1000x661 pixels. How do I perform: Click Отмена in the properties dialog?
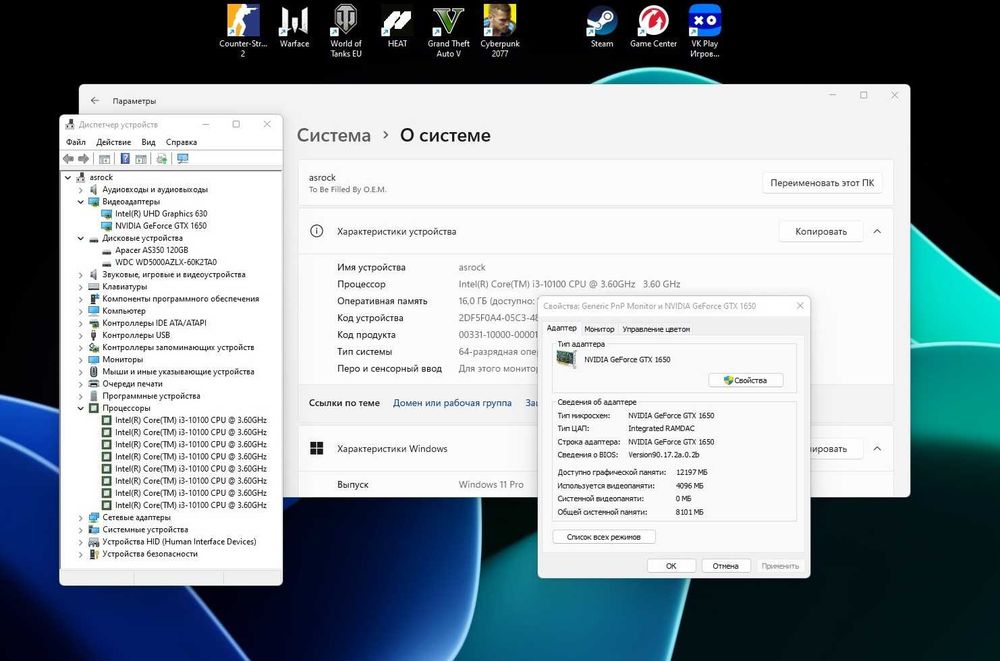click(x=726, y=566)
